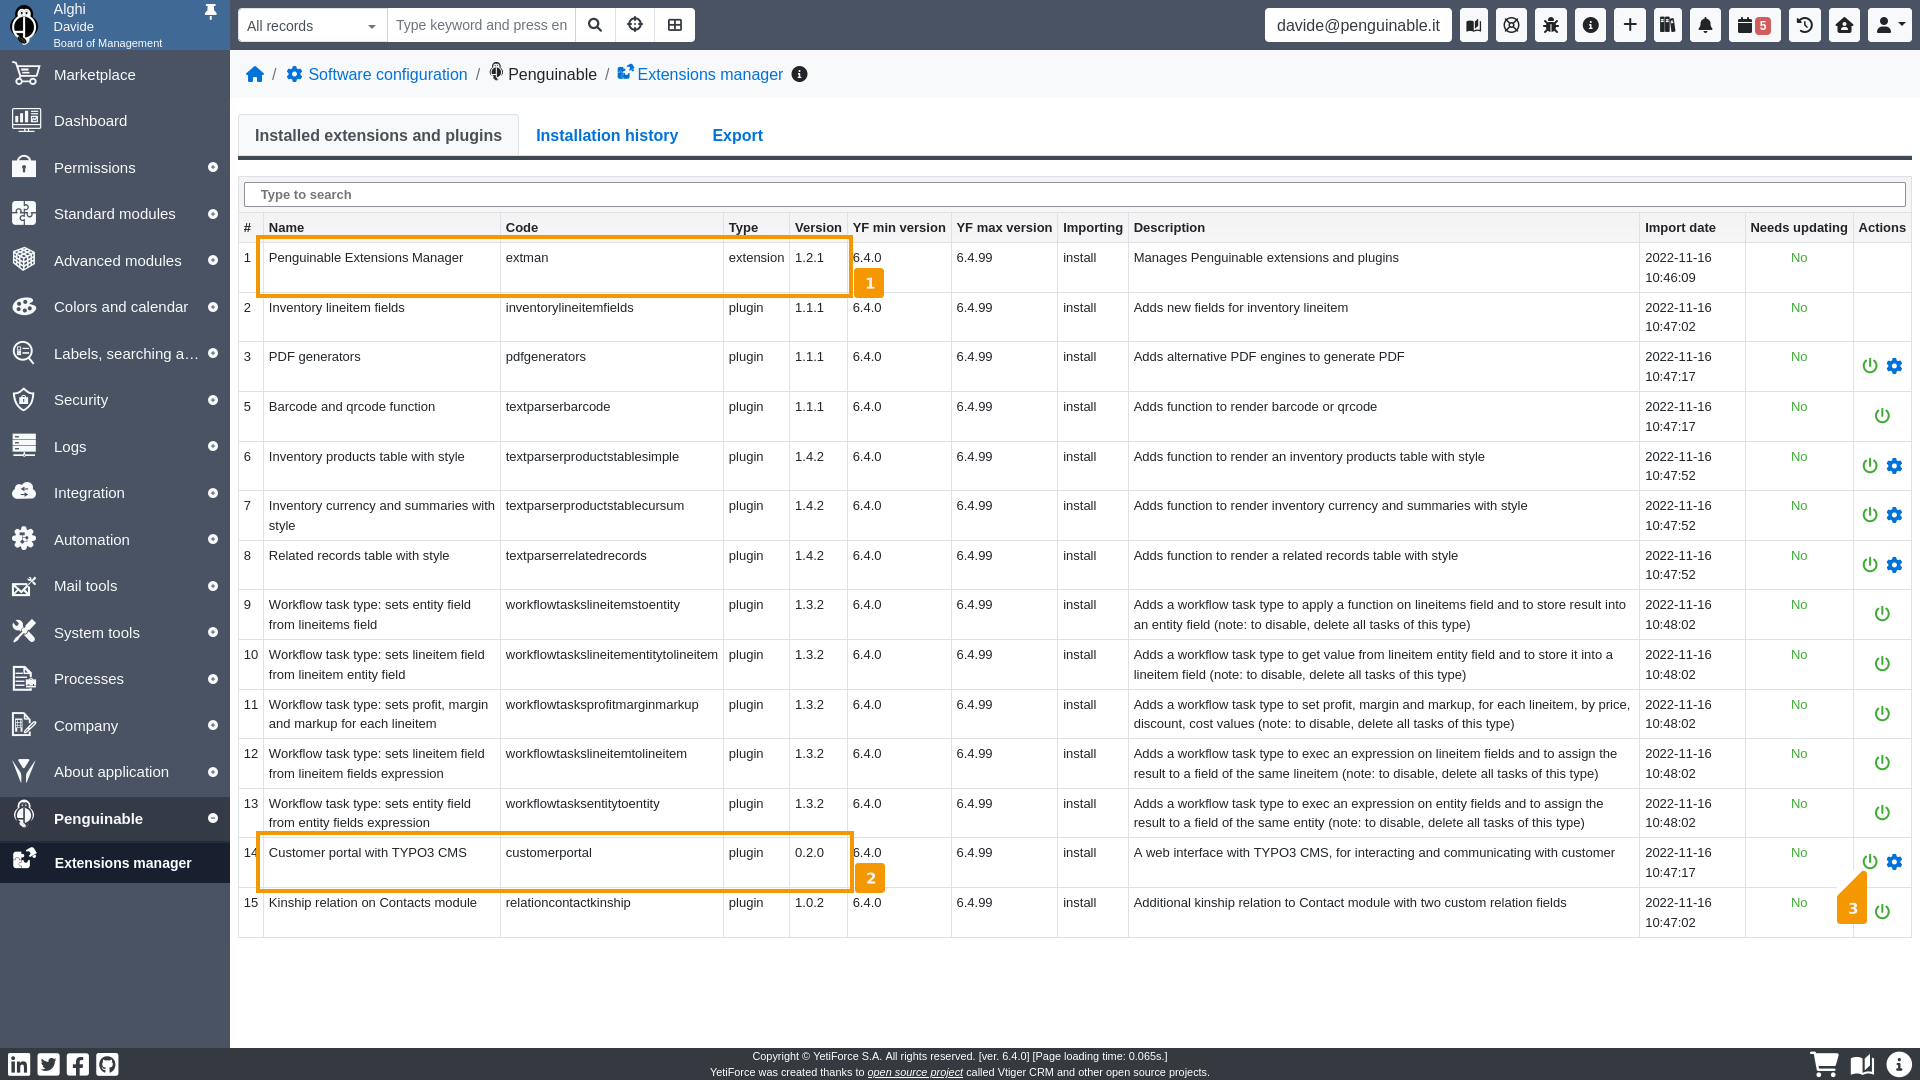This screenshot has height=1080, width=1920.
Task: Click the quick create plus icon
Action: coord(1630,25)
